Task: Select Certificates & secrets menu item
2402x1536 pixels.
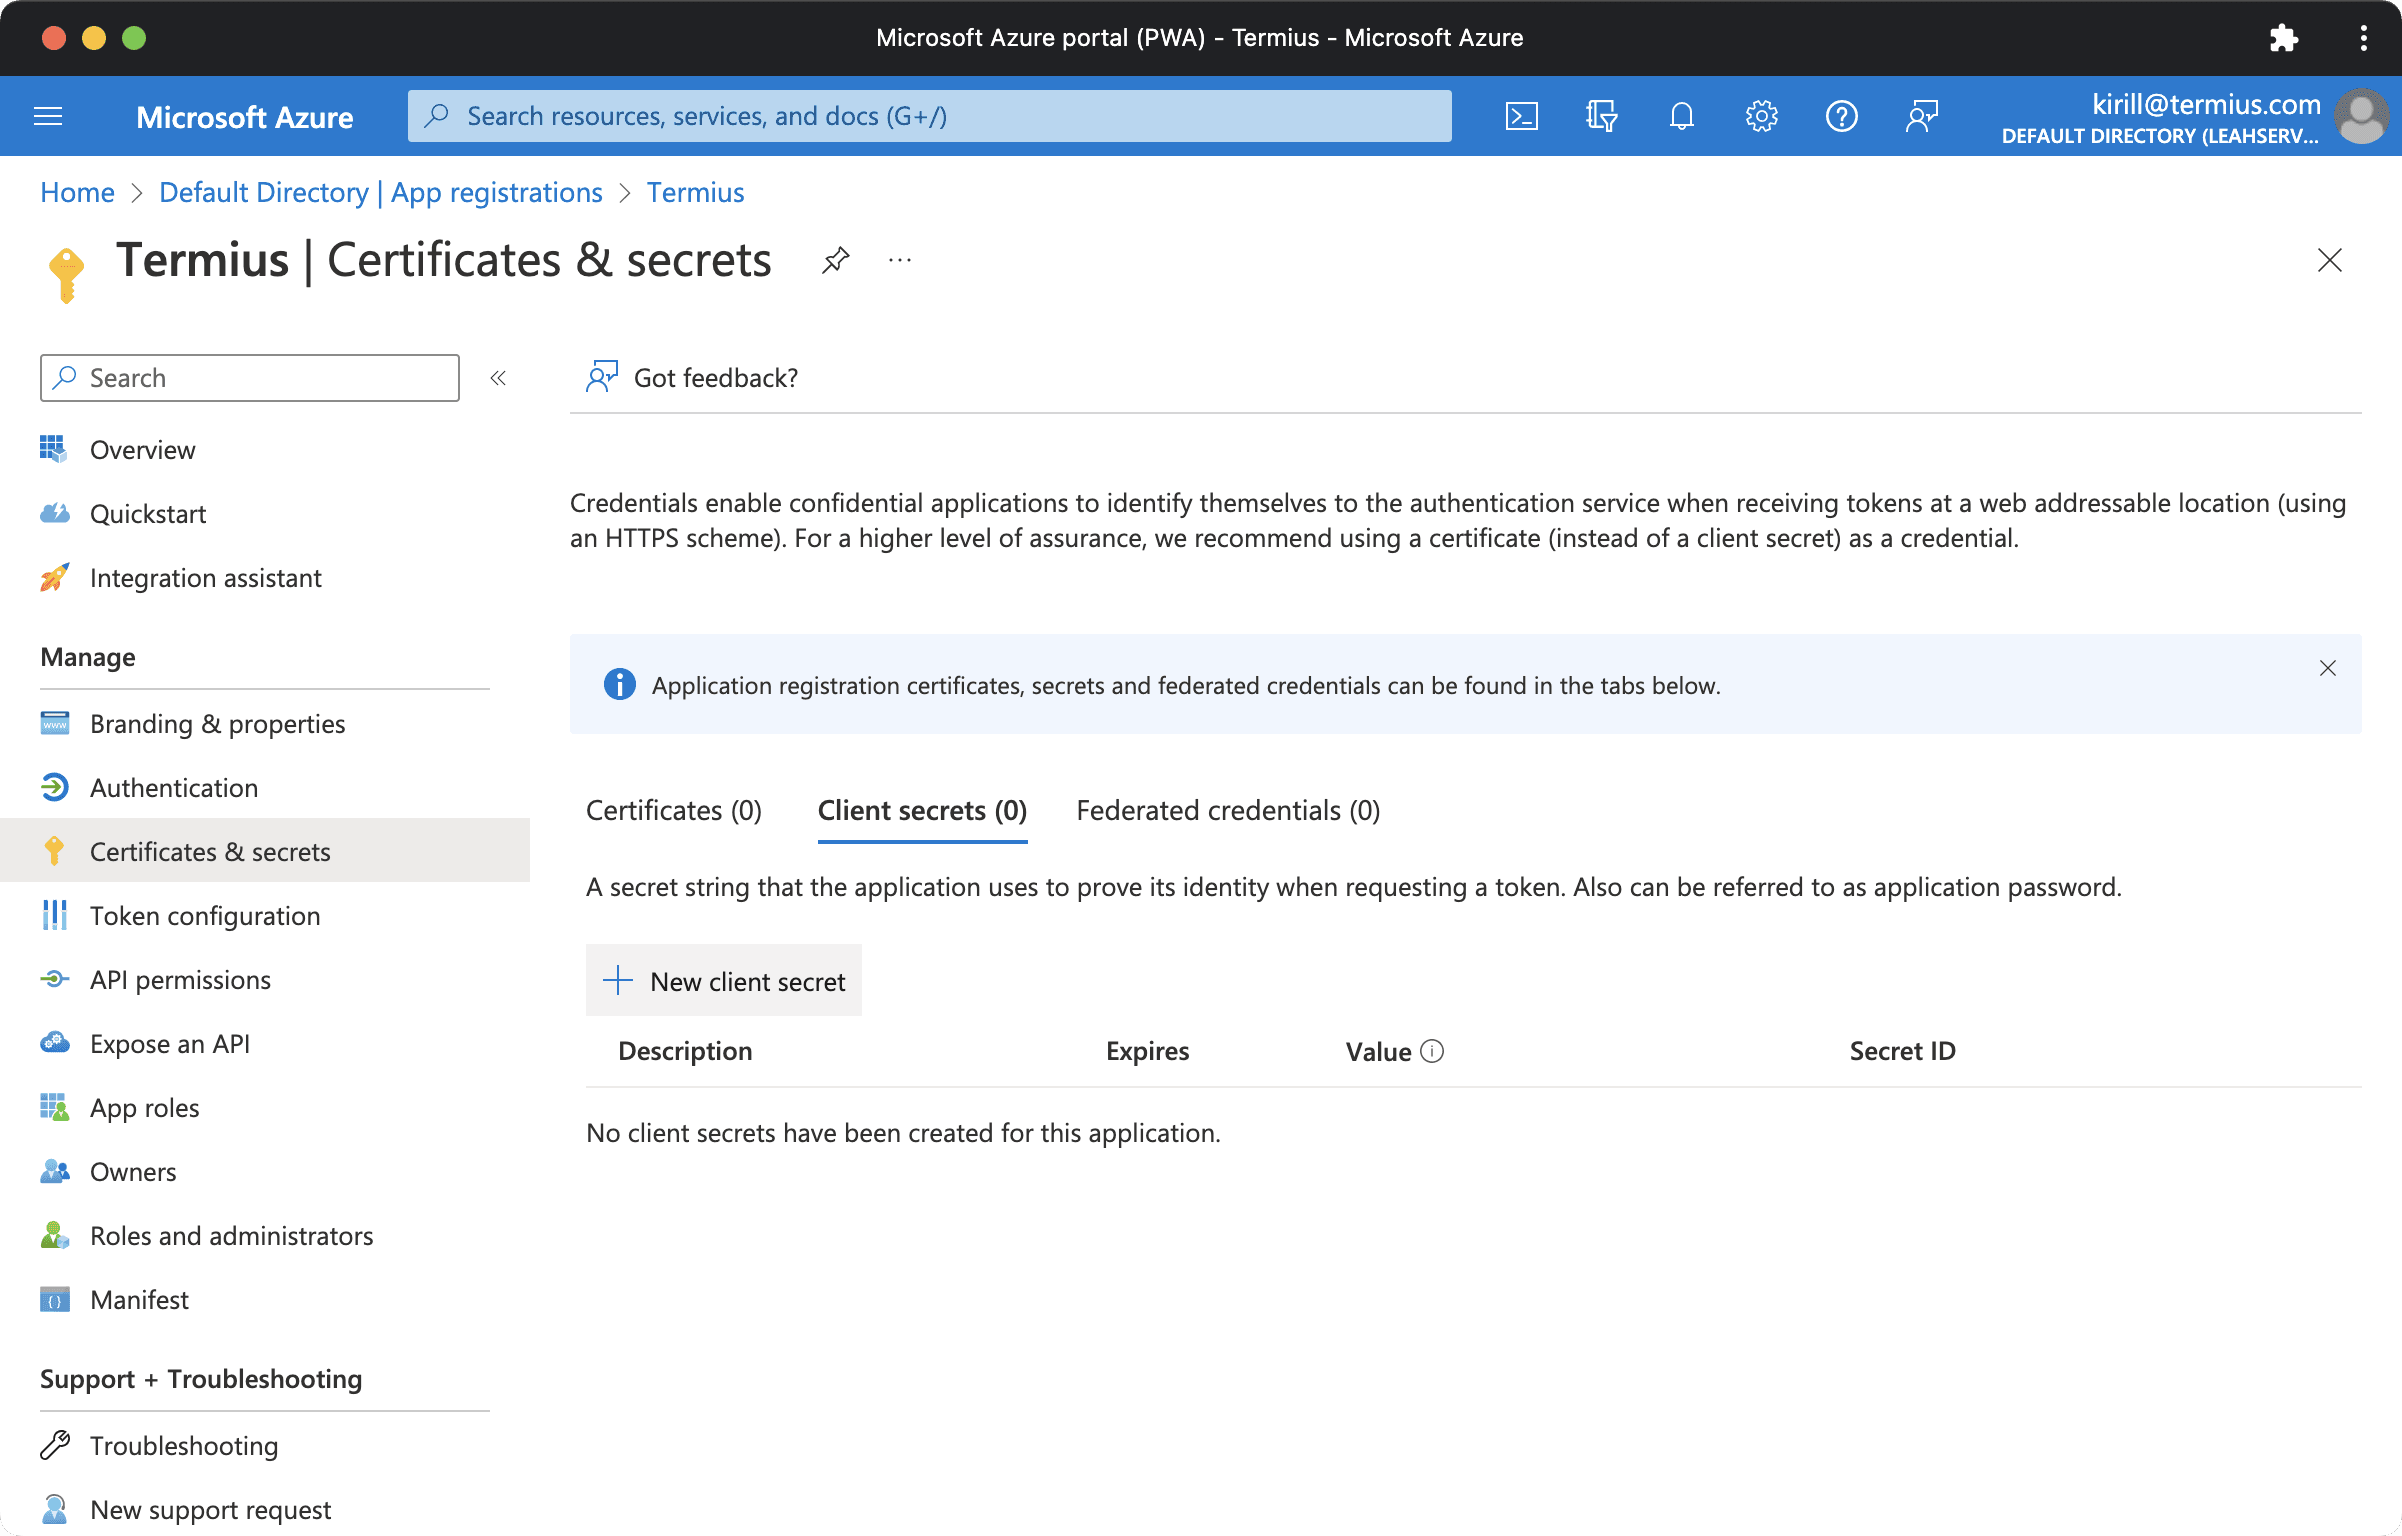Action: 265,851
